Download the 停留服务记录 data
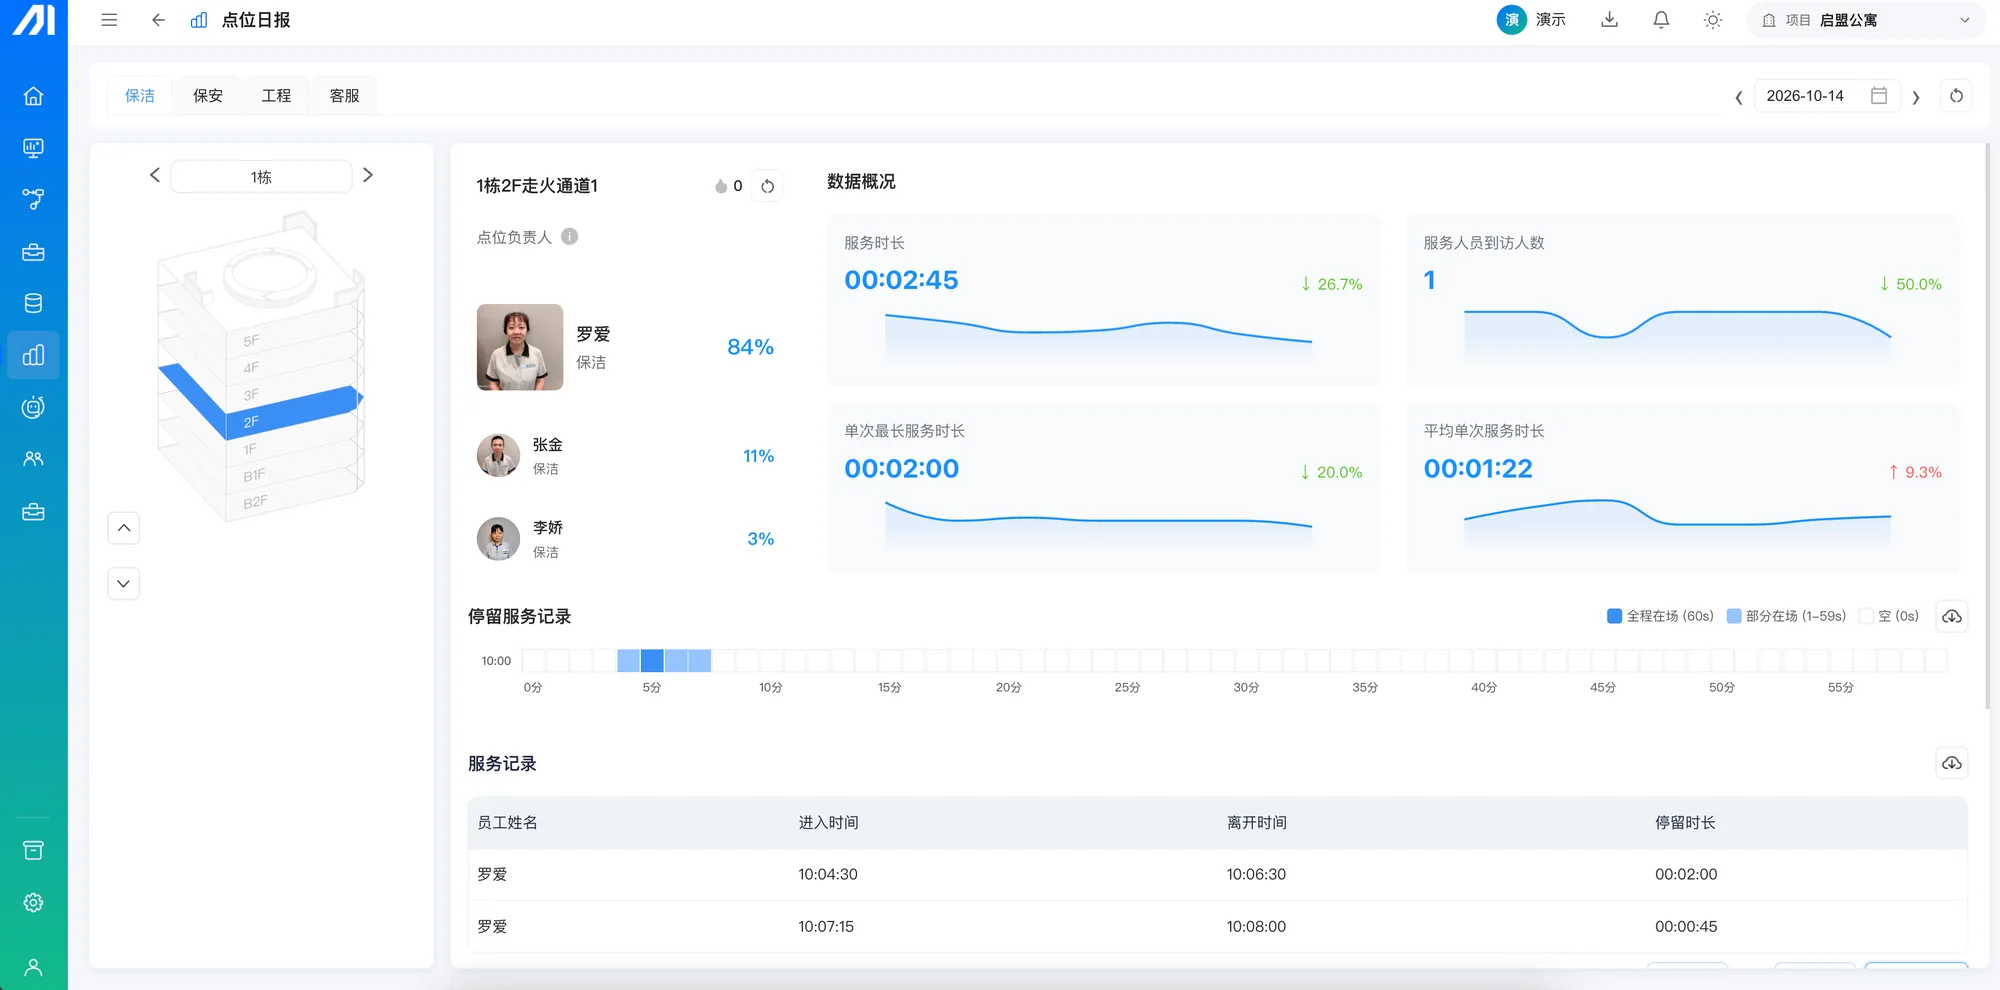The height and width of the screenshot is (990, 2000). coord(1952,616)
